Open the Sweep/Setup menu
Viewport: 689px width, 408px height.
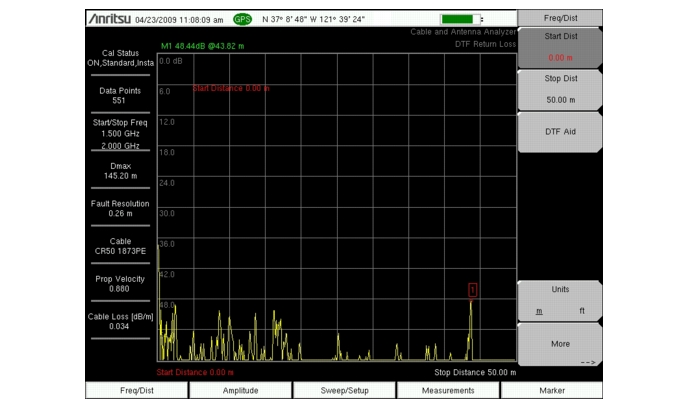tap(344, 390)
